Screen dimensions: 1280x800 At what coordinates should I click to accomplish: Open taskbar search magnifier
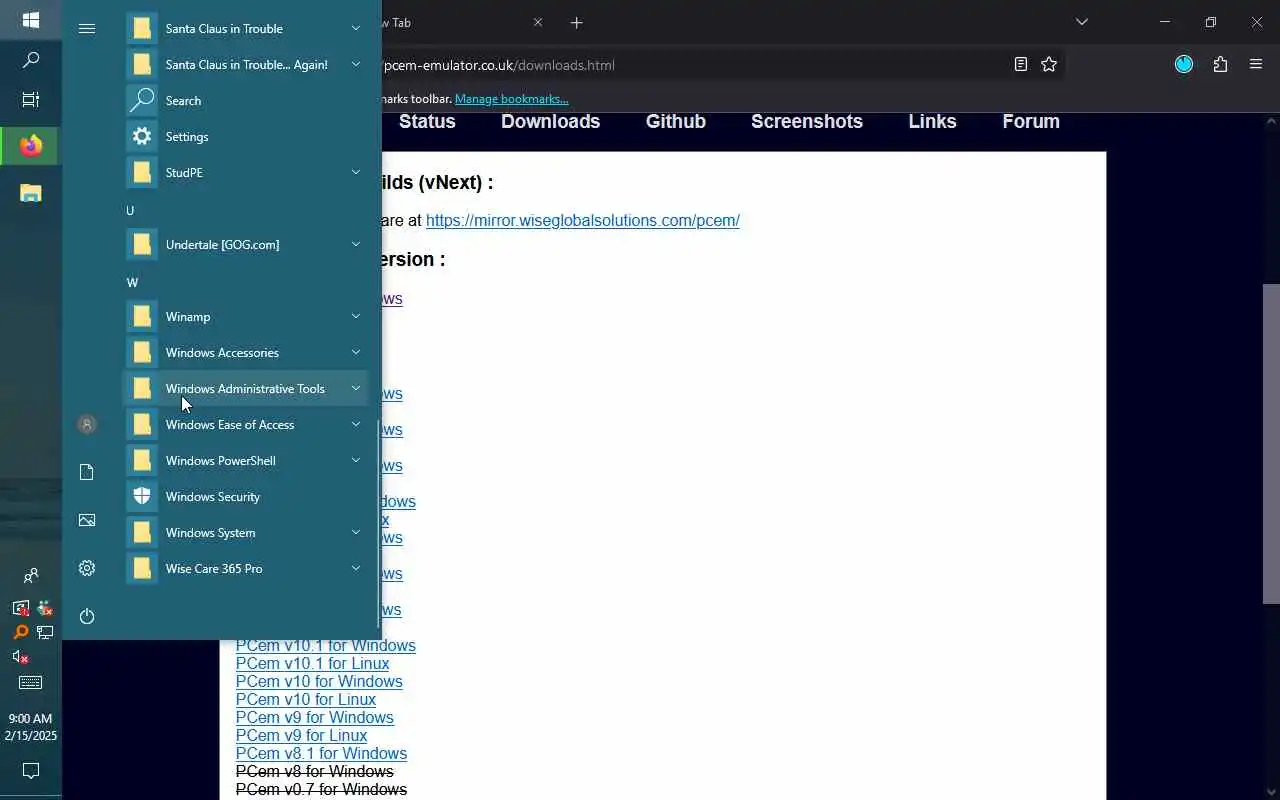click(x=31, y=60)
